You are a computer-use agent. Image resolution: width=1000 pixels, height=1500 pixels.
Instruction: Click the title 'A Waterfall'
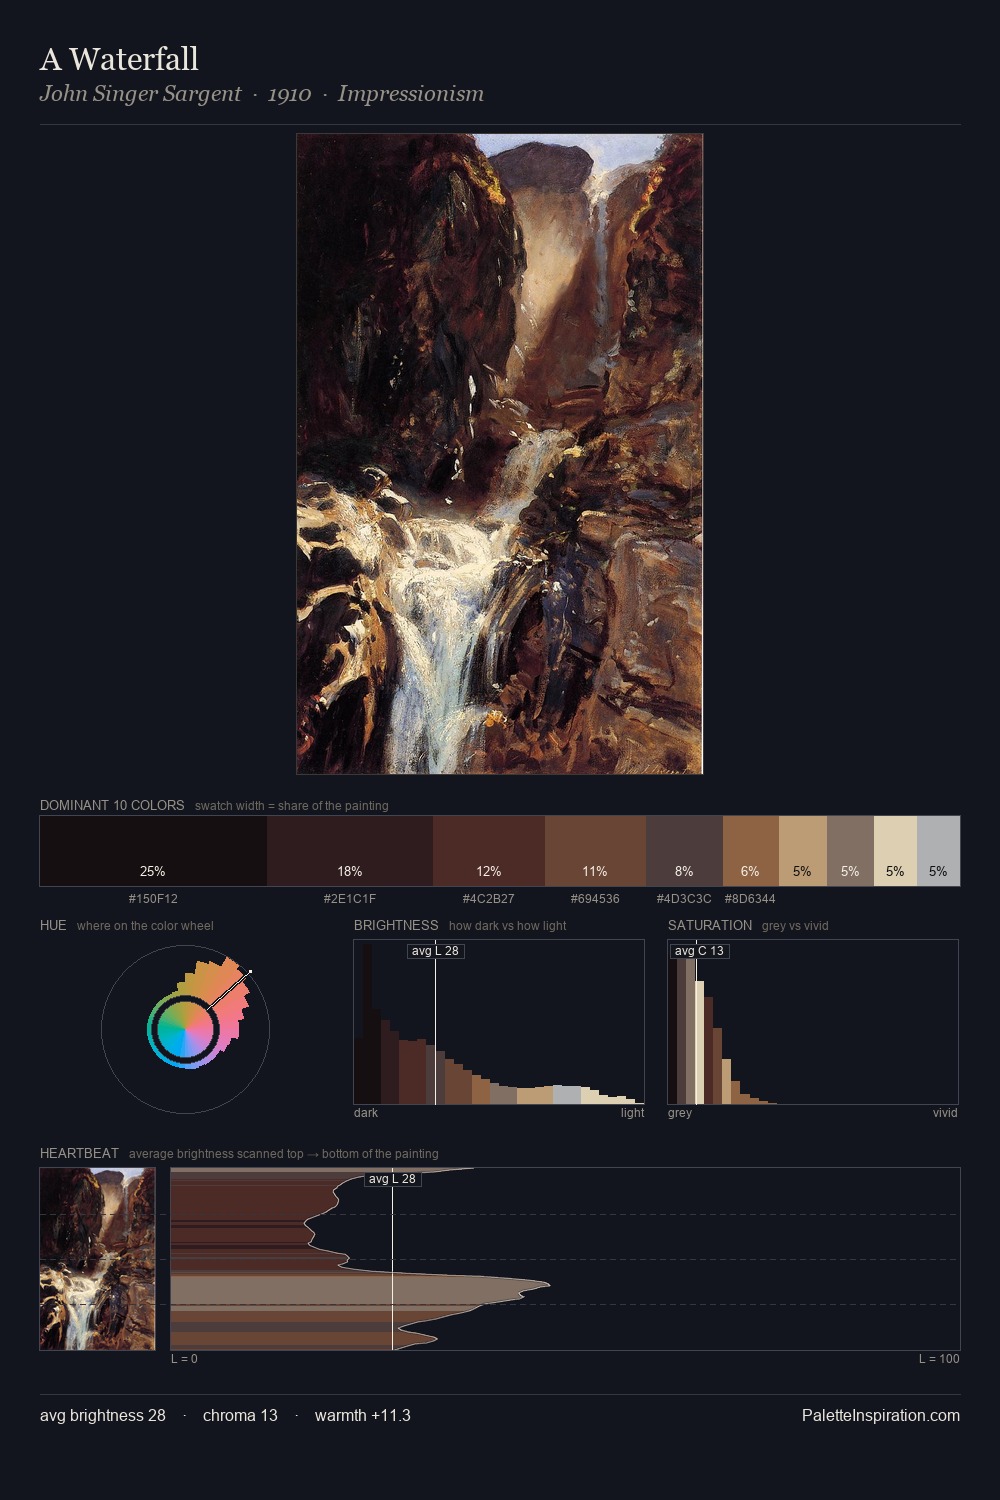pos(119,59)
